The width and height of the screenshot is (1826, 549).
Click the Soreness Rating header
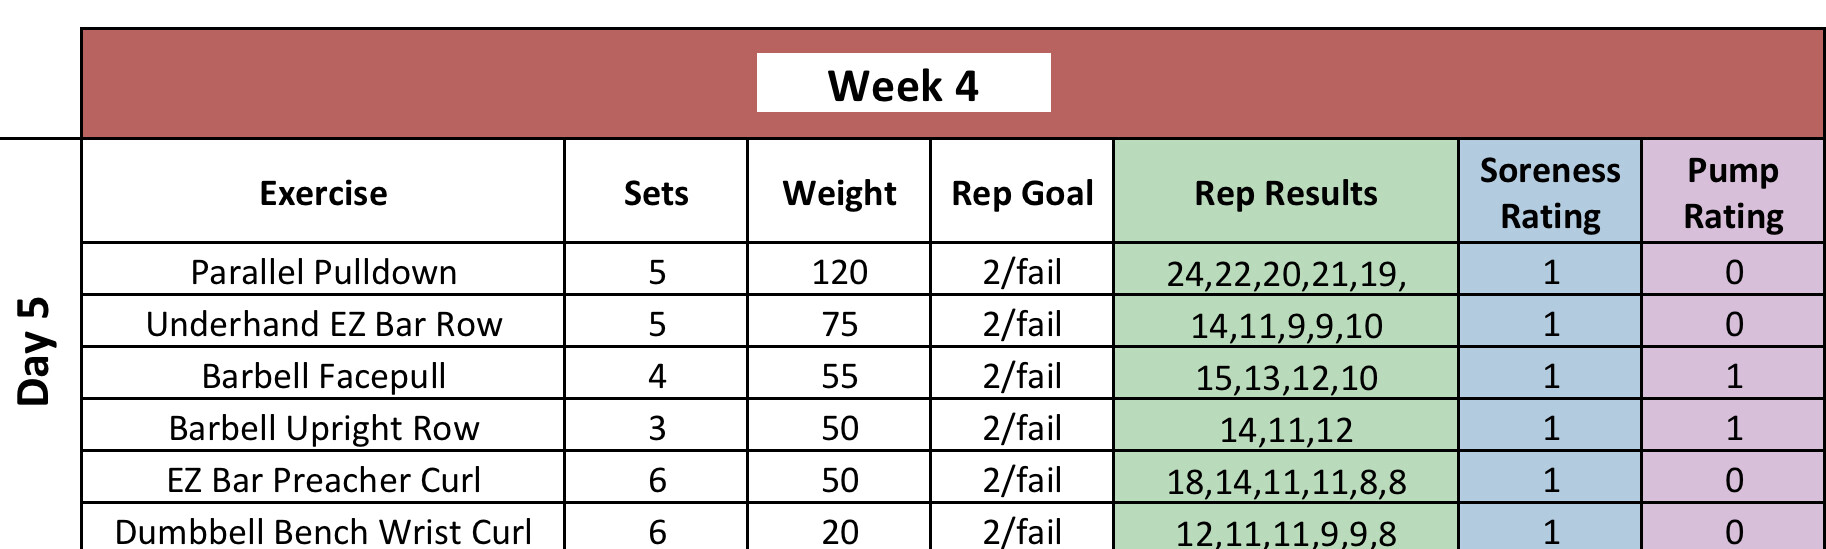1550,192
